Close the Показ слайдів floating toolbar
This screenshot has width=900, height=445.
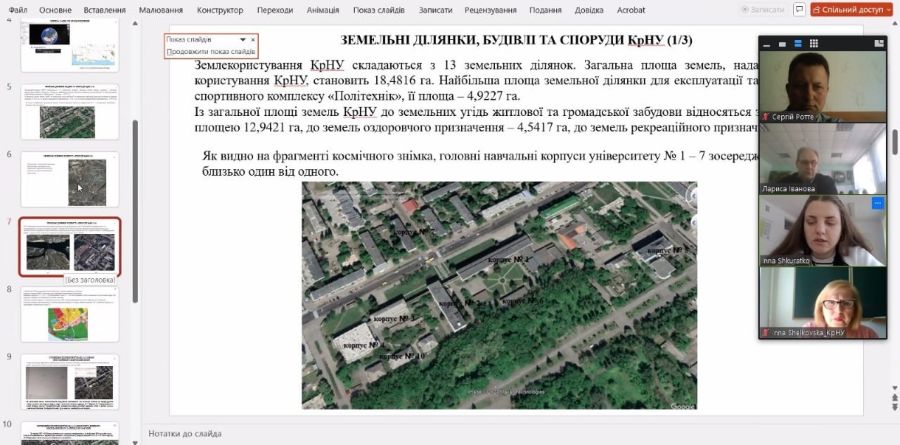(x=253, y=40)
